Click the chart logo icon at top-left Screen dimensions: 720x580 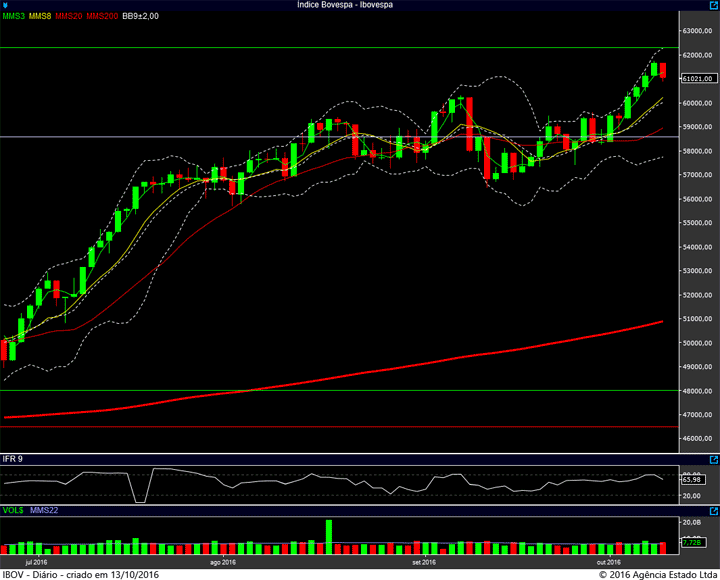pos(5,5)
